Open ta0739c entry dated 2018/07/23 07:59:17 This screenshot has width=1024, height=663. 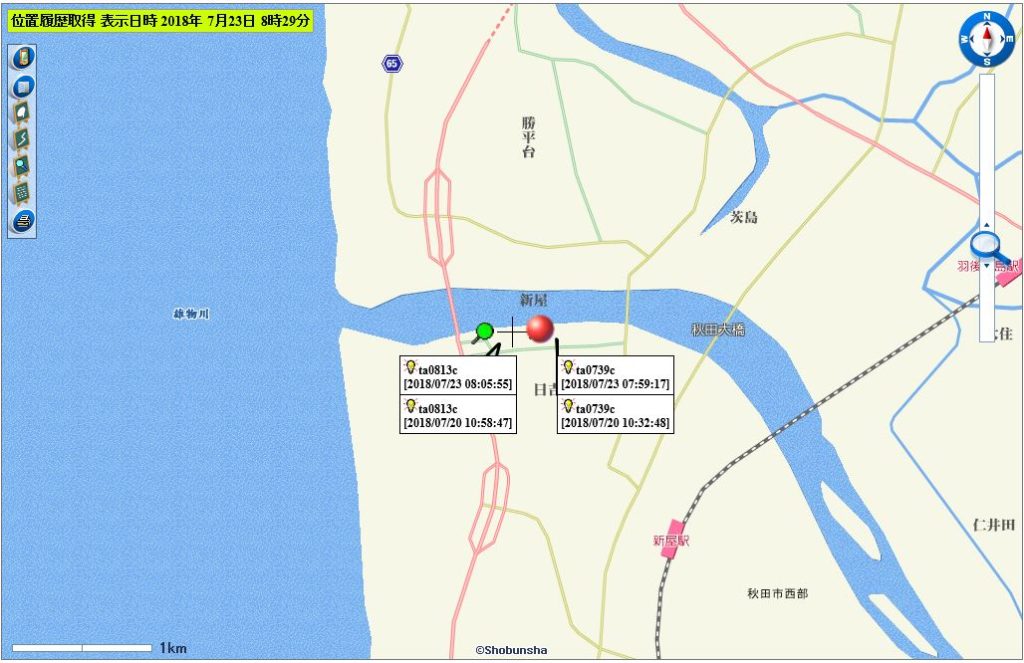(x=615, y=376)
